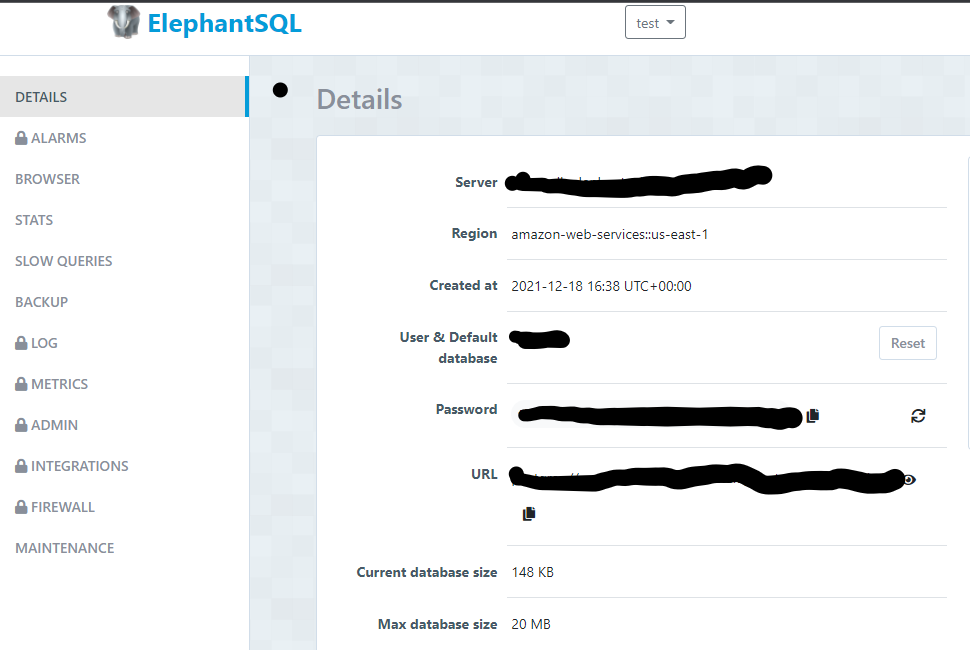Select the current database size 148 KB
The width and height of the screenshot is (970, 650).
[x=533, y=572]
